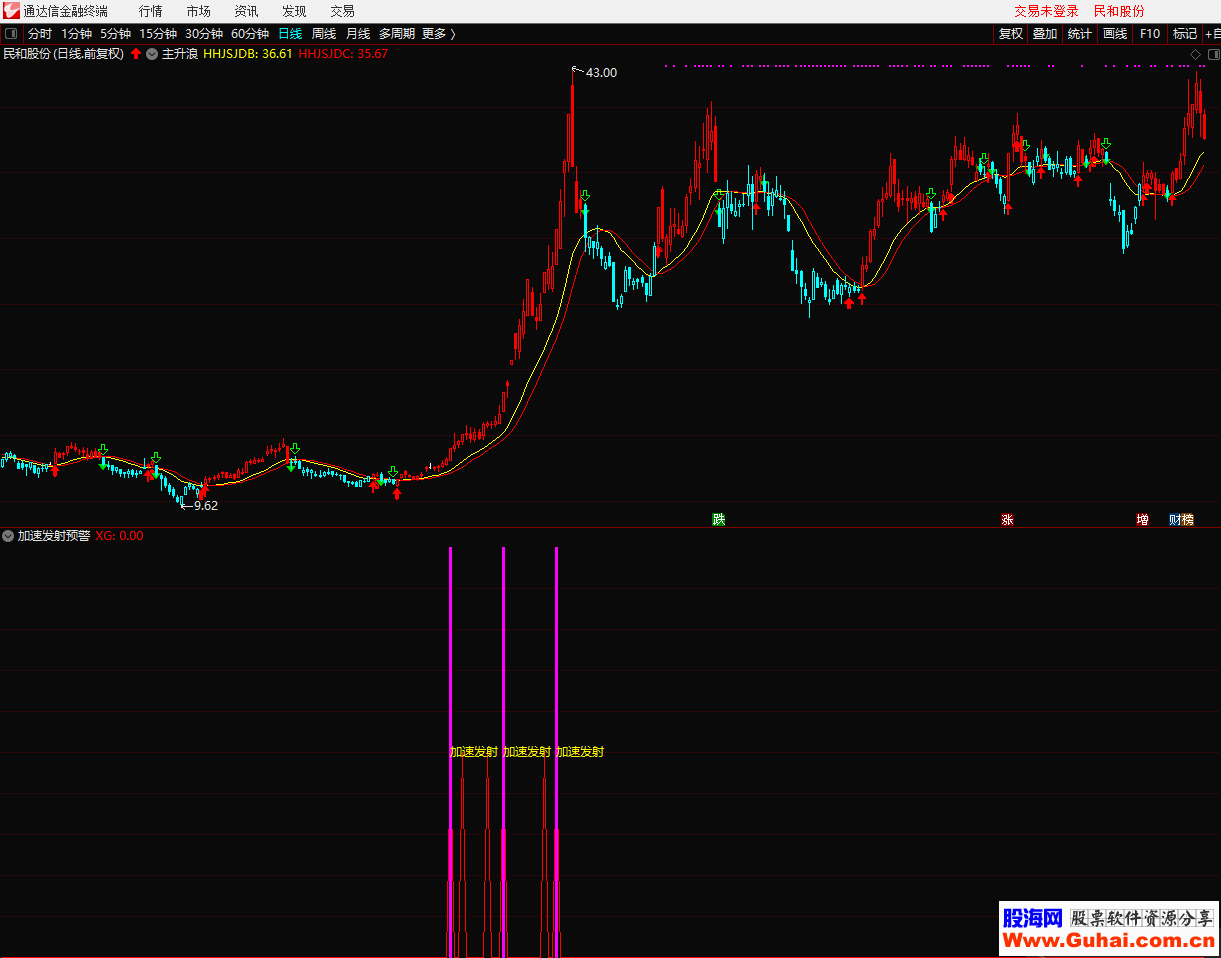Screen dimensions: 1221x958
Task: Click the HHJSJDB: 36.61 indicator value
Action: click(x=248, y=54)
